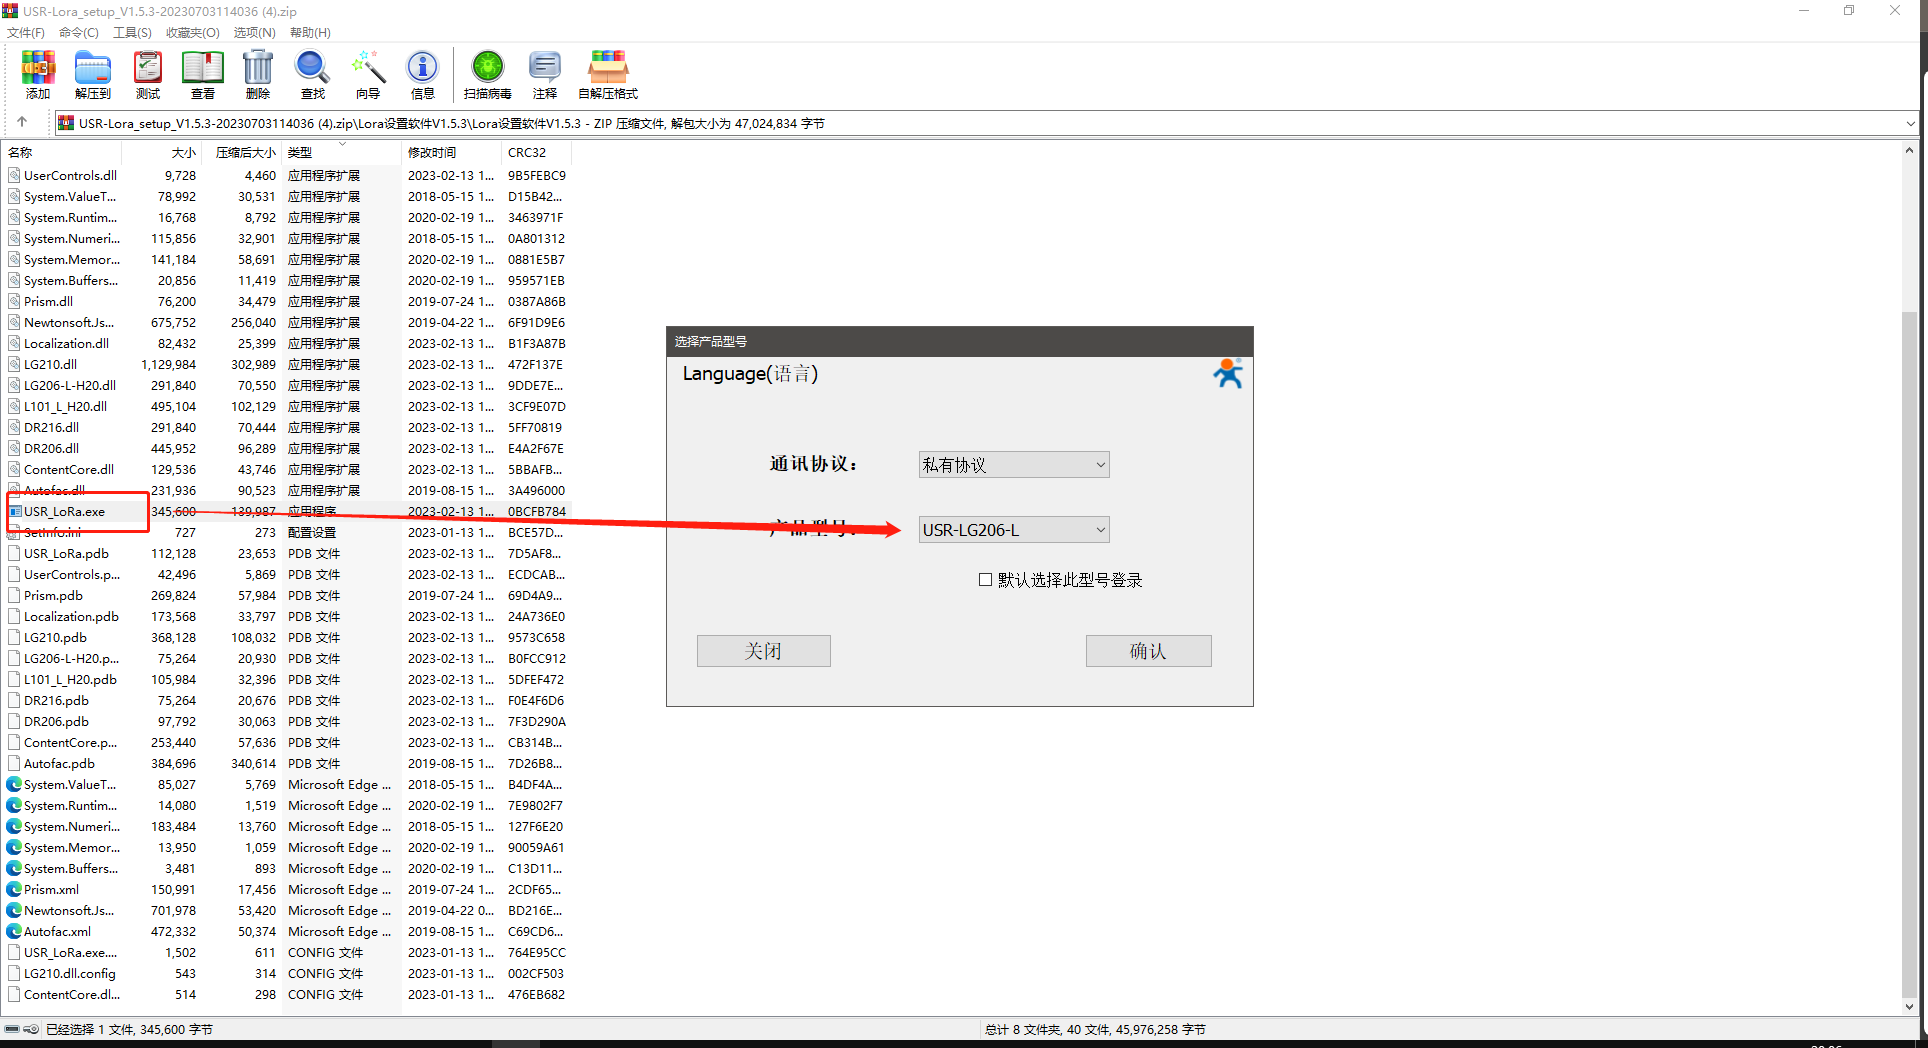This screenshot has height=1048, width=1928.
Task: Open the 文件(F) menu
Action: tap(26, 33)
